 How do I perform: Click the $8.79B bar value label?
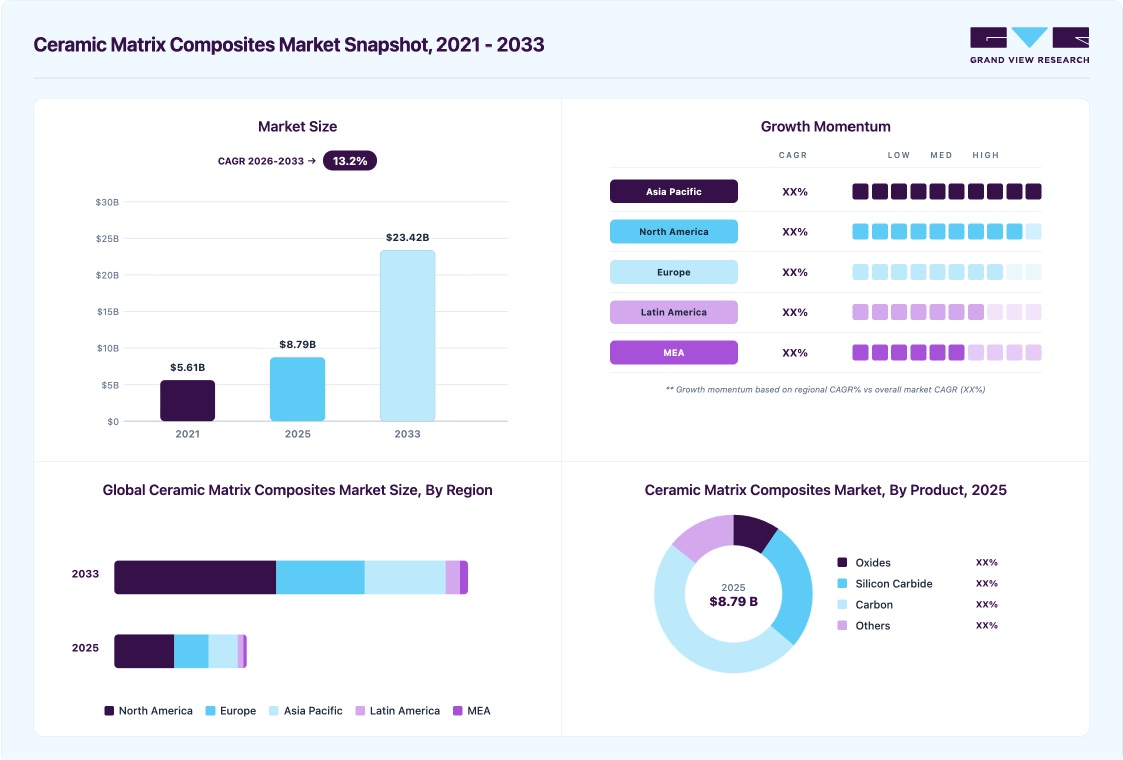coord(297,345)
